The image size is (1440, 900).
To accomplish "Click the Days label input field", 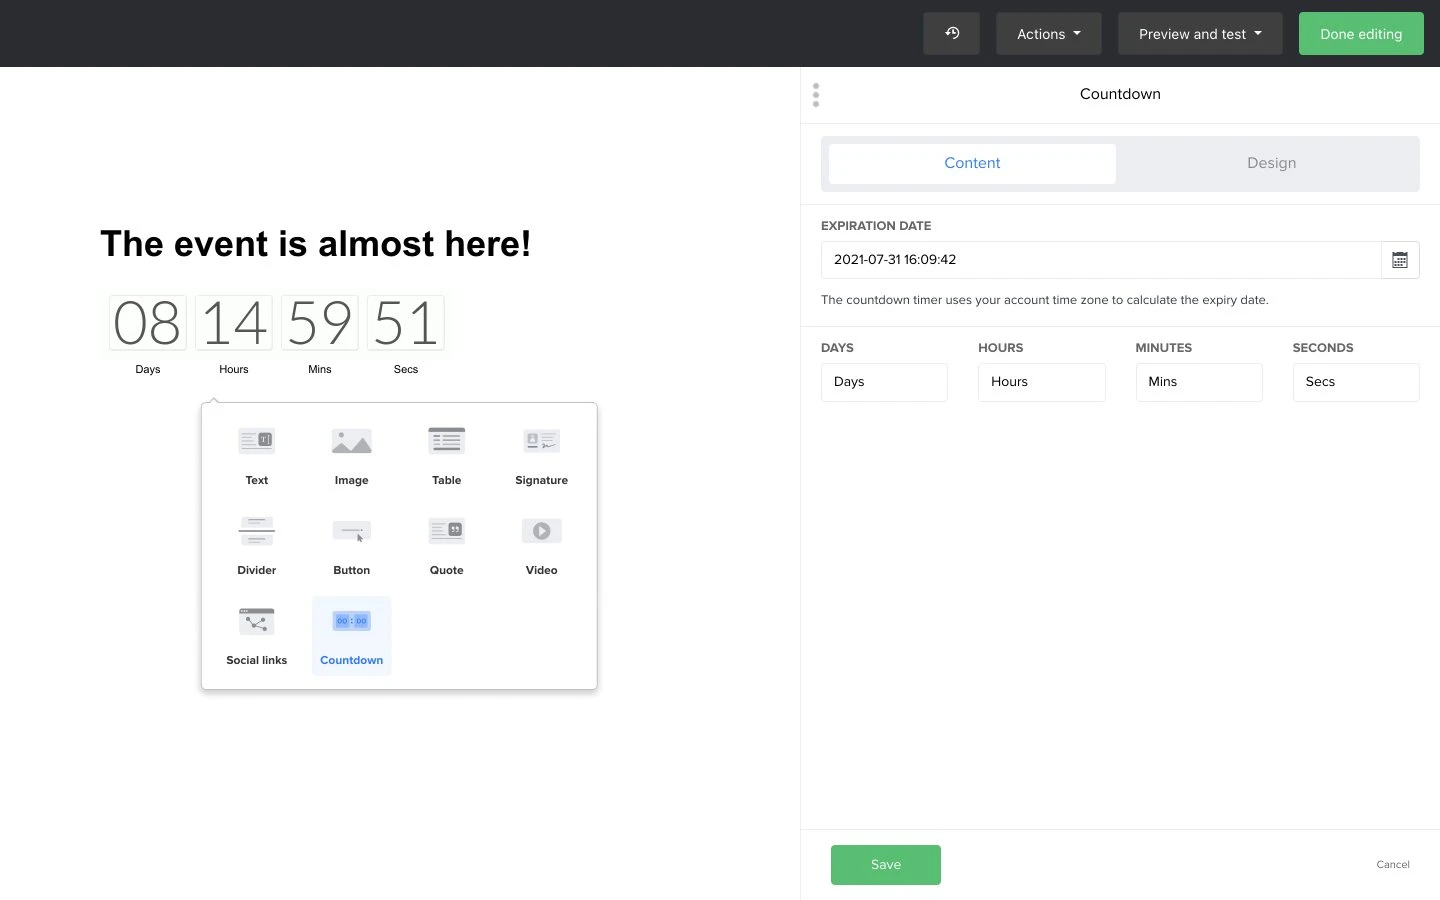I will [x=883, y=382].
